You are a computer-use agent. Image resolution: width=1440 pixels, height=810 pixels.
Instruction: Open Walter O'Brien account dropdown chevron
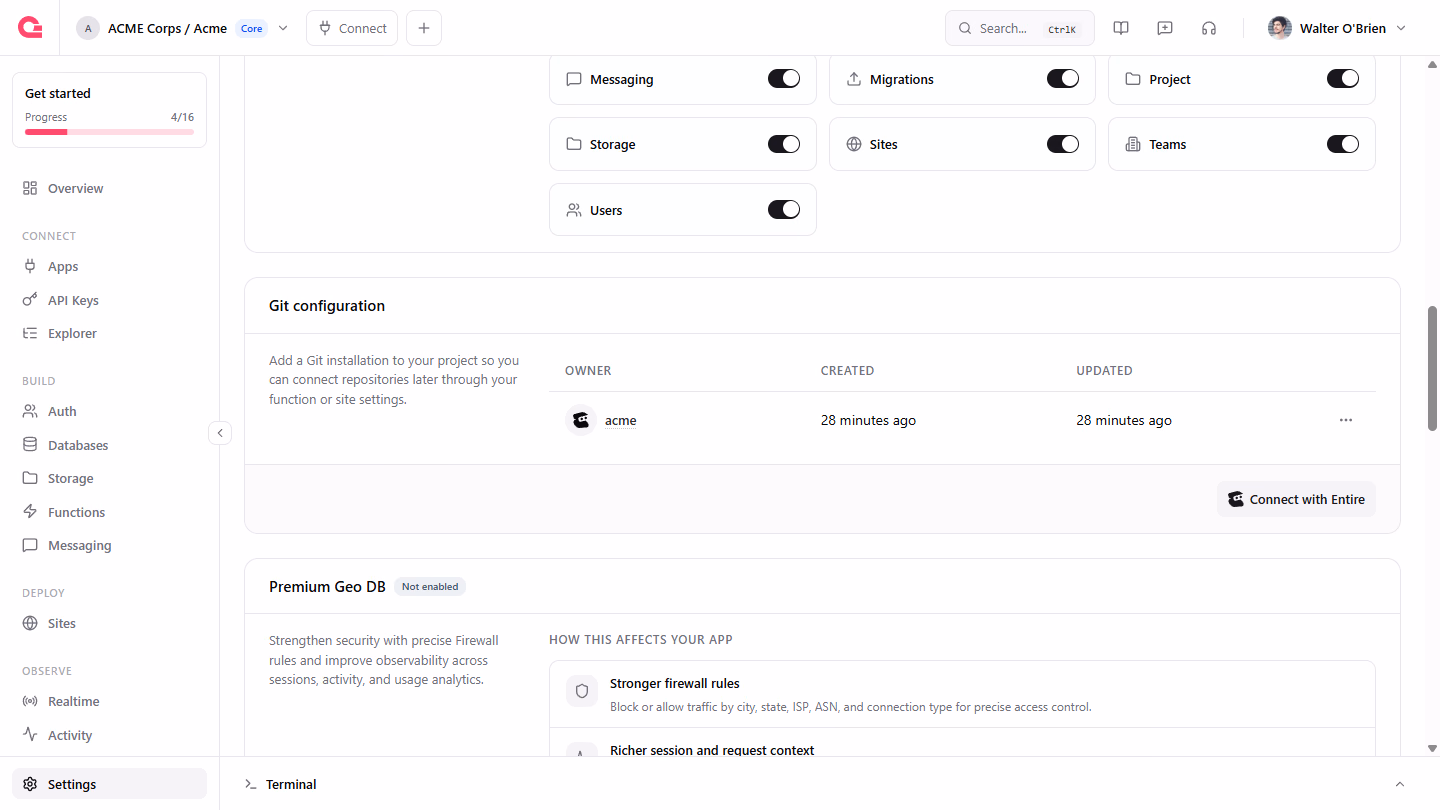pyautogui.click(x=1401, y=28)
